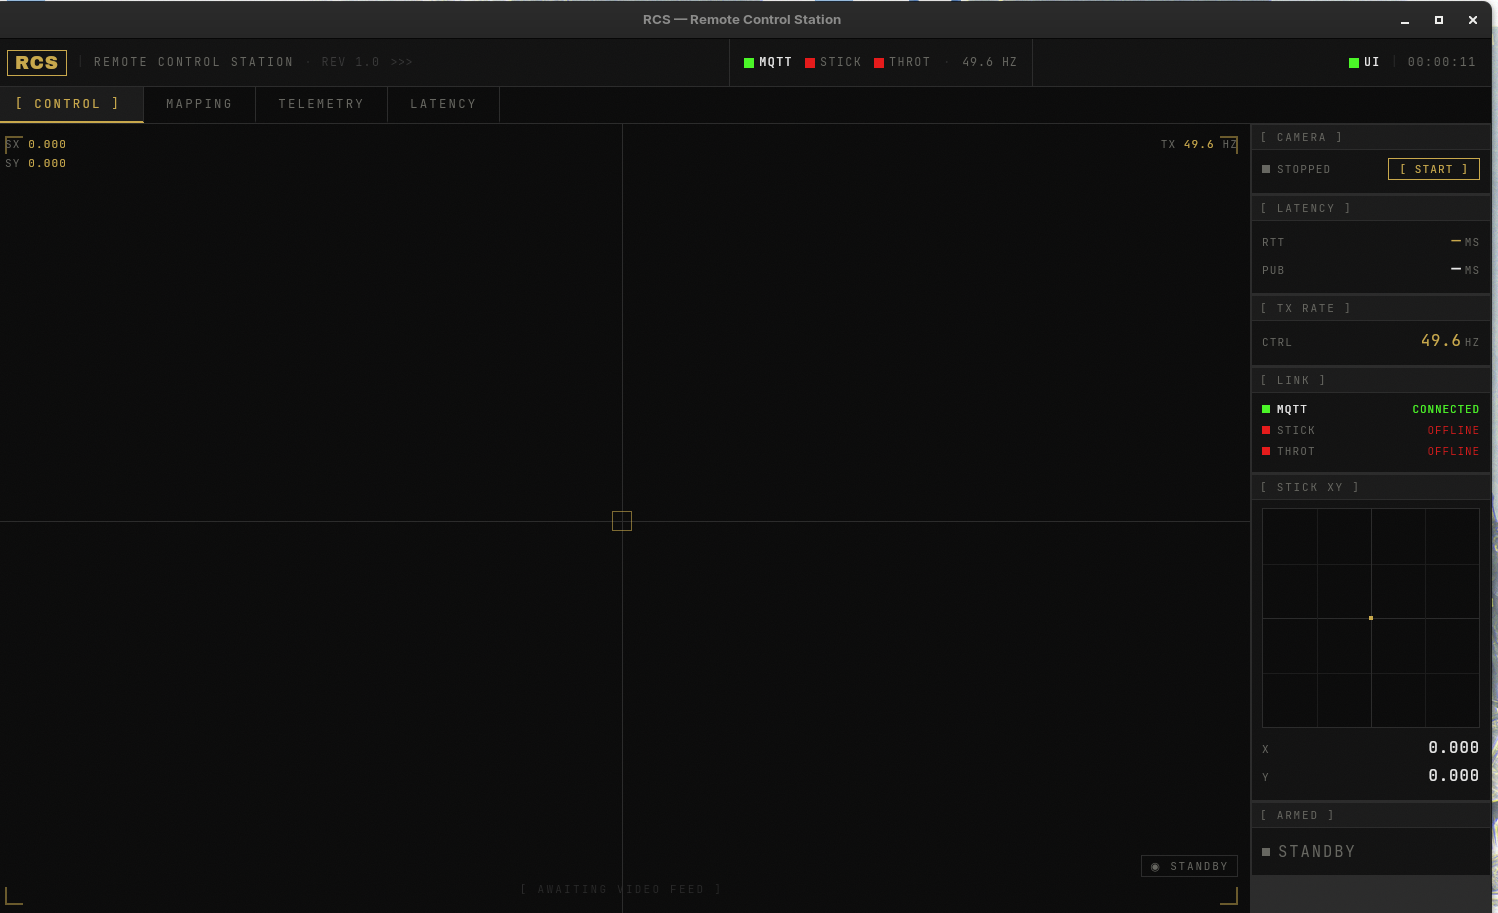1498x913 pixels.
Task: Click the center crosshair reticle square
Action: pyautogui.click(x=622, y=521)
